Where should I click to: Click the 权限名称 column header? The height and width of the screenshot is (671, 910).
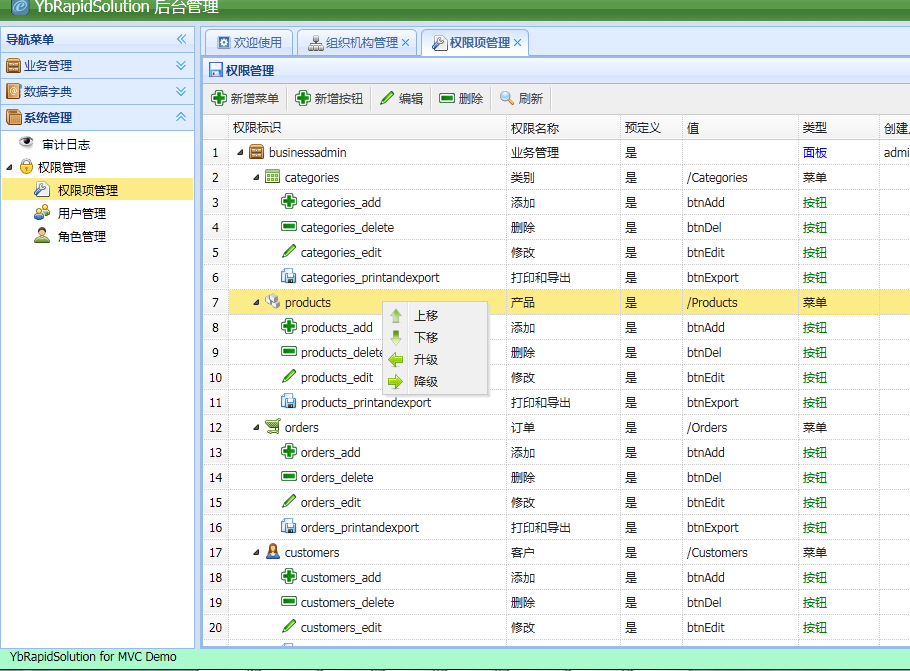click(563, 127)
